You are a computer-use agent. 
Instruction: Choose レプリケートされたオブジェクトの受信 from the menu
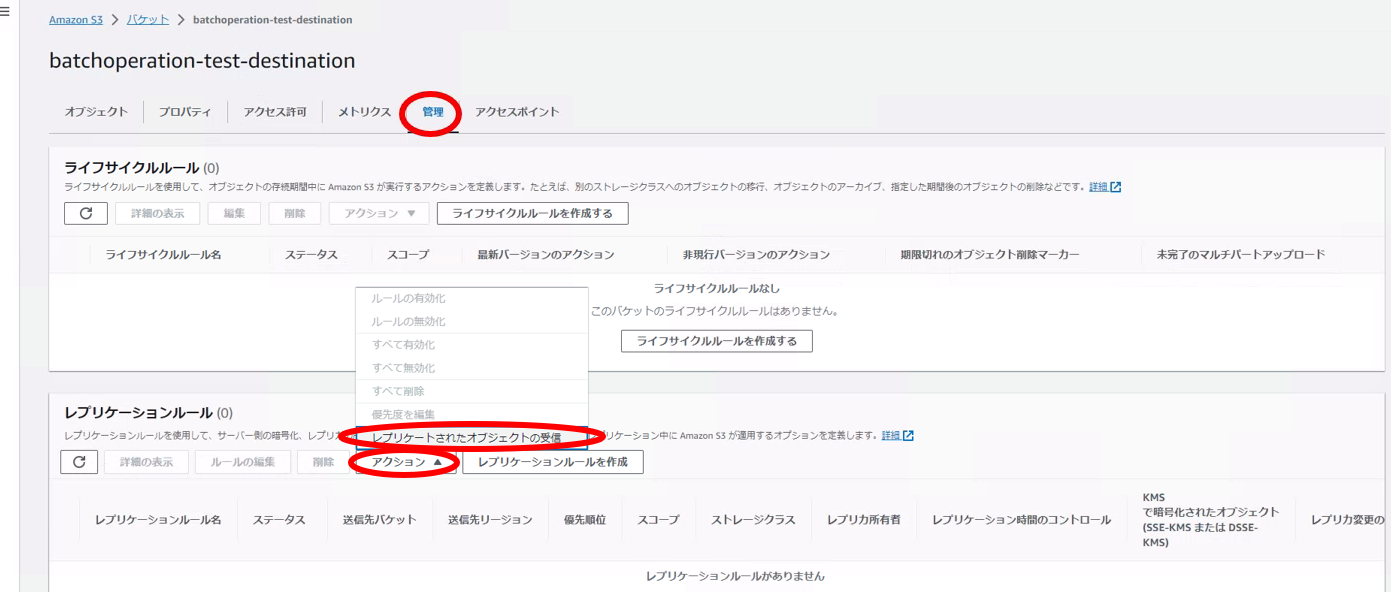click(466, 437)
